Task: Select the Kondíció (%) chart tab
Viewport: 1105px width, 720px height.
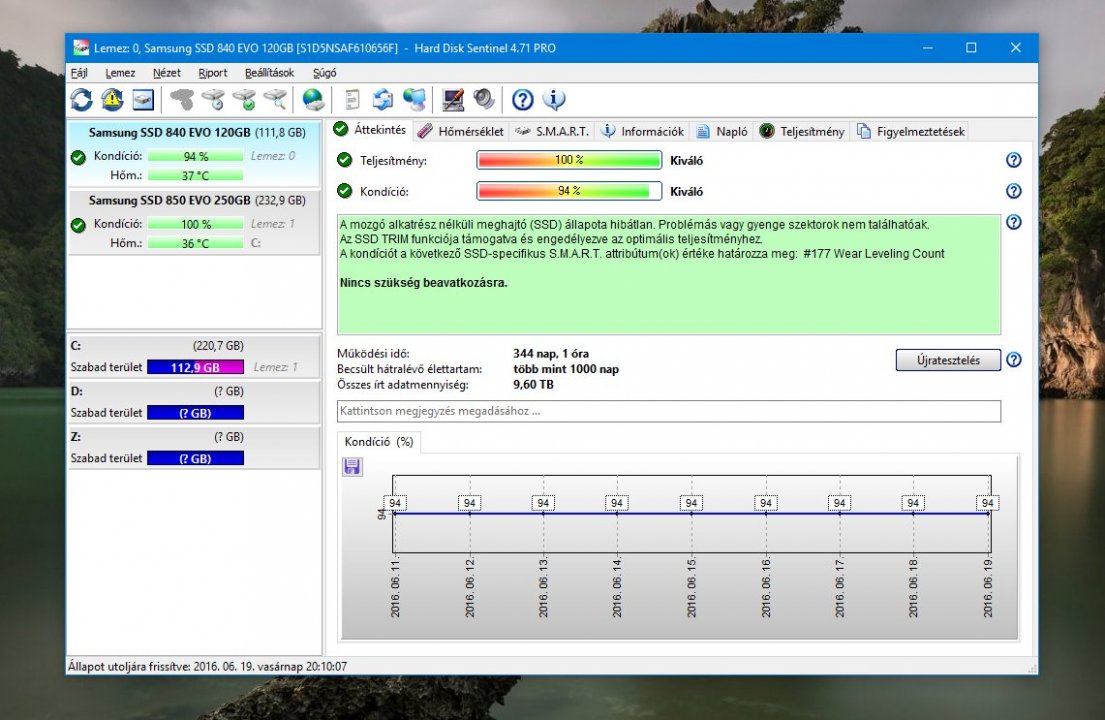Action: click(x=379, y=442)
